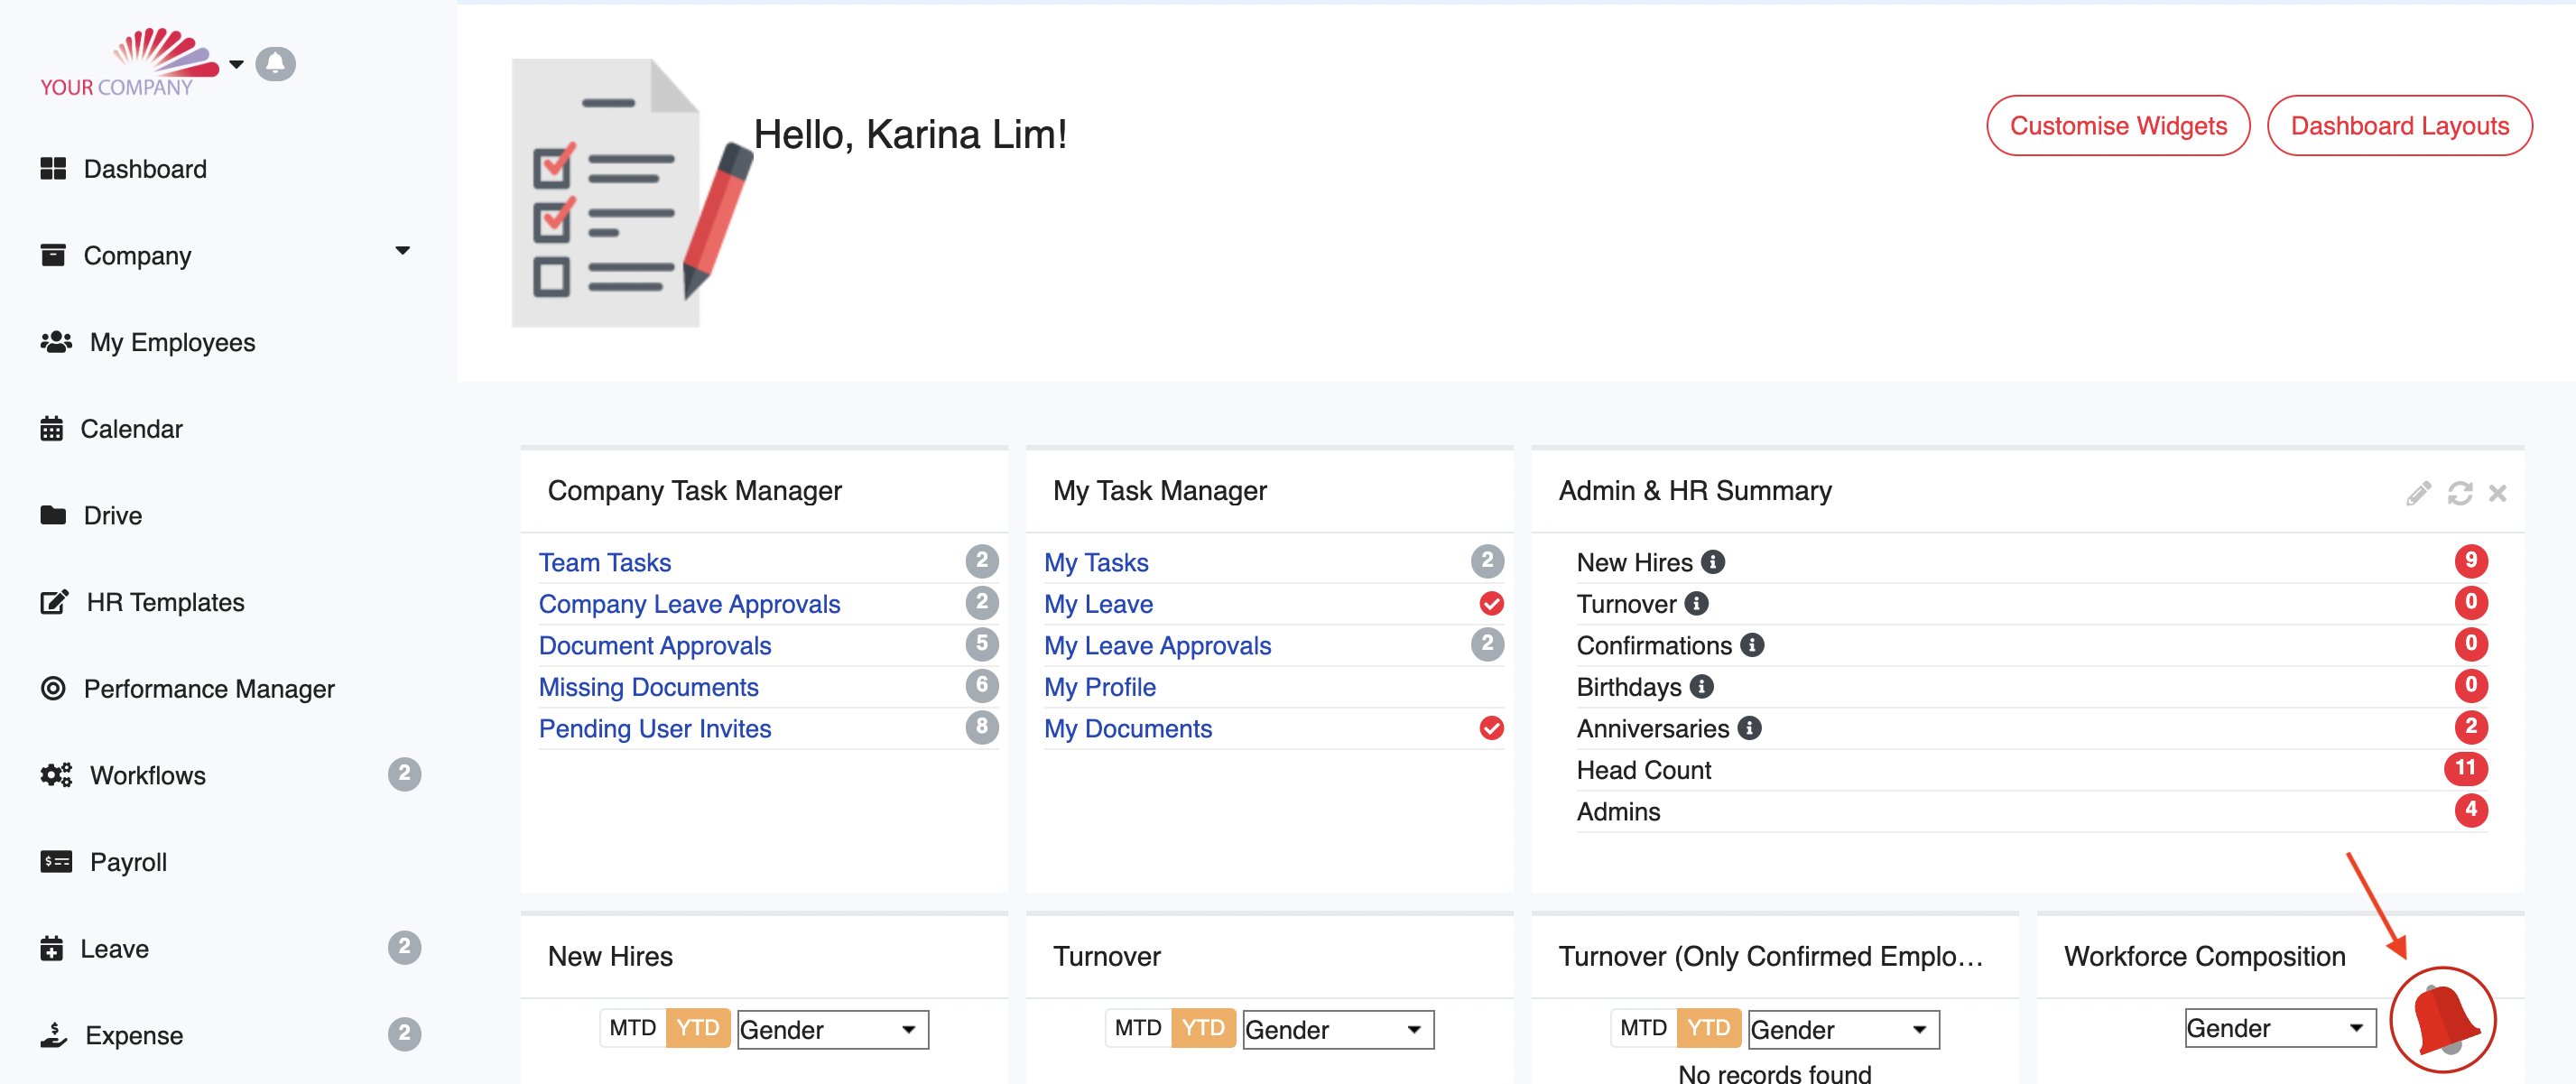The image size is (2576, 1084).
Task: Click info icon next to New Hires
Action: coord(1713,562)
